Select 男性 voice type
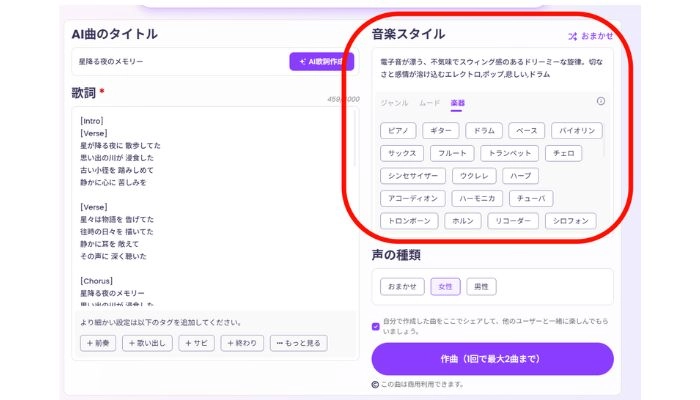The width and height of the screenshot is (700, 400). point(482,287)
